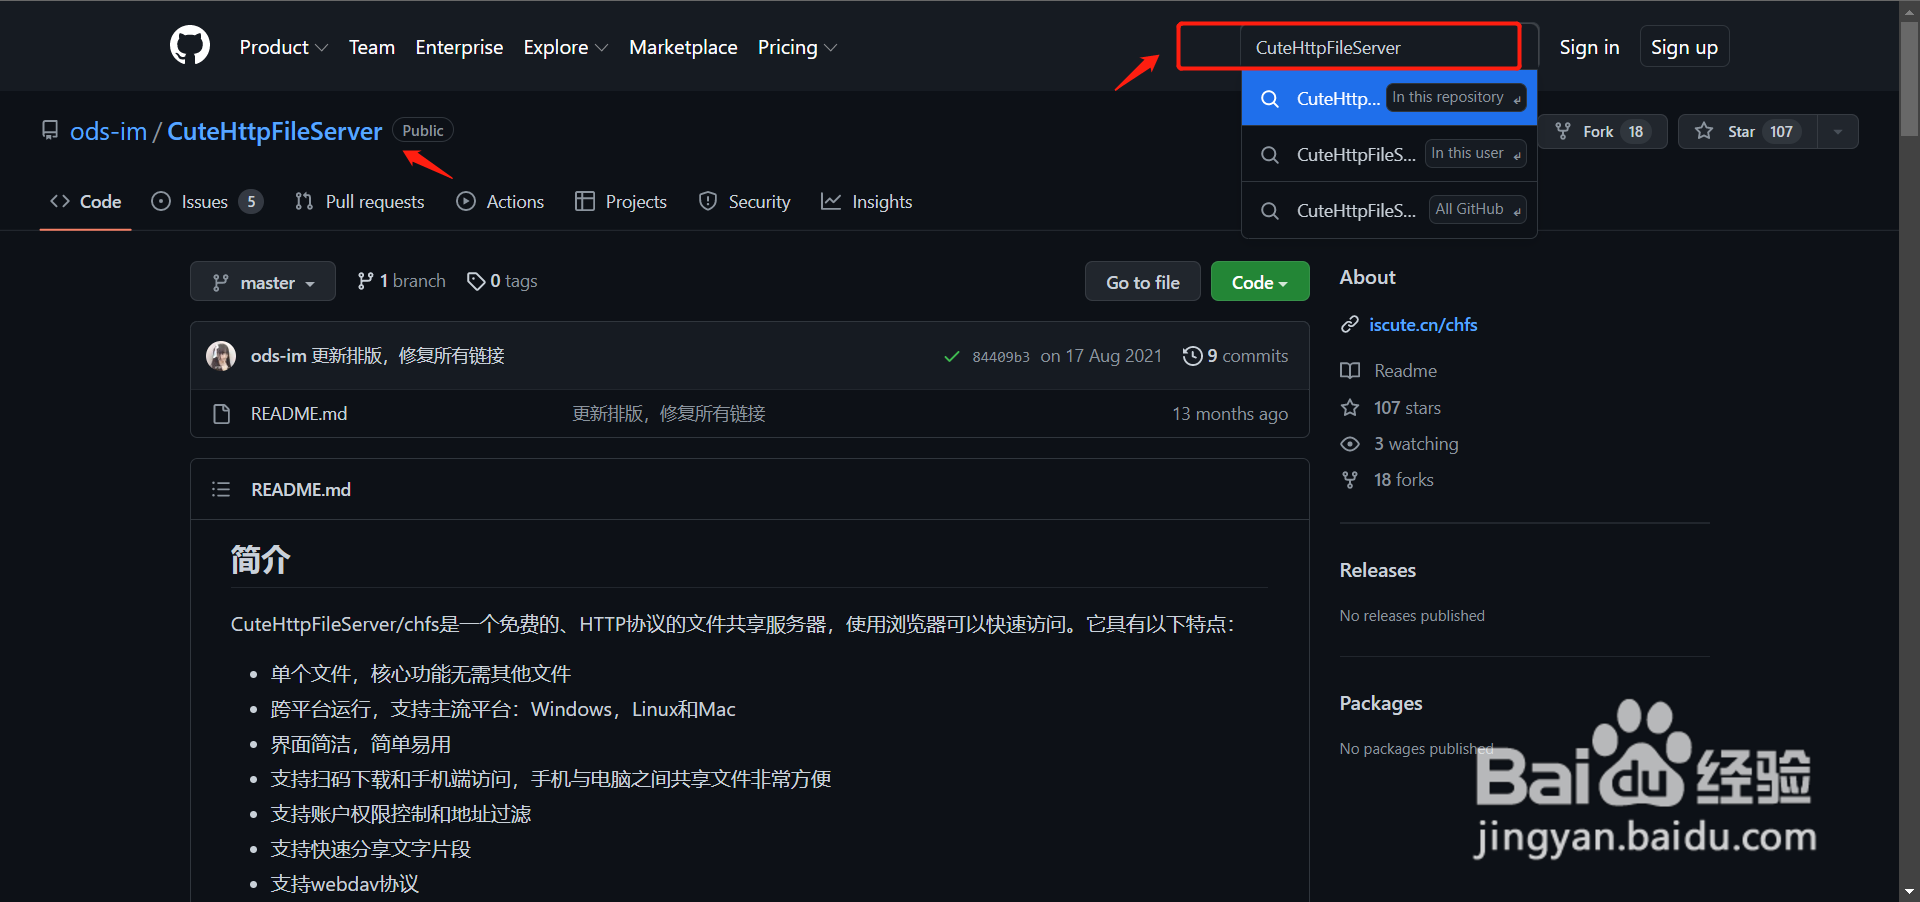View the 9 commits history
The height and width of the screenshot is (902, 1920).
(1235, 356)
